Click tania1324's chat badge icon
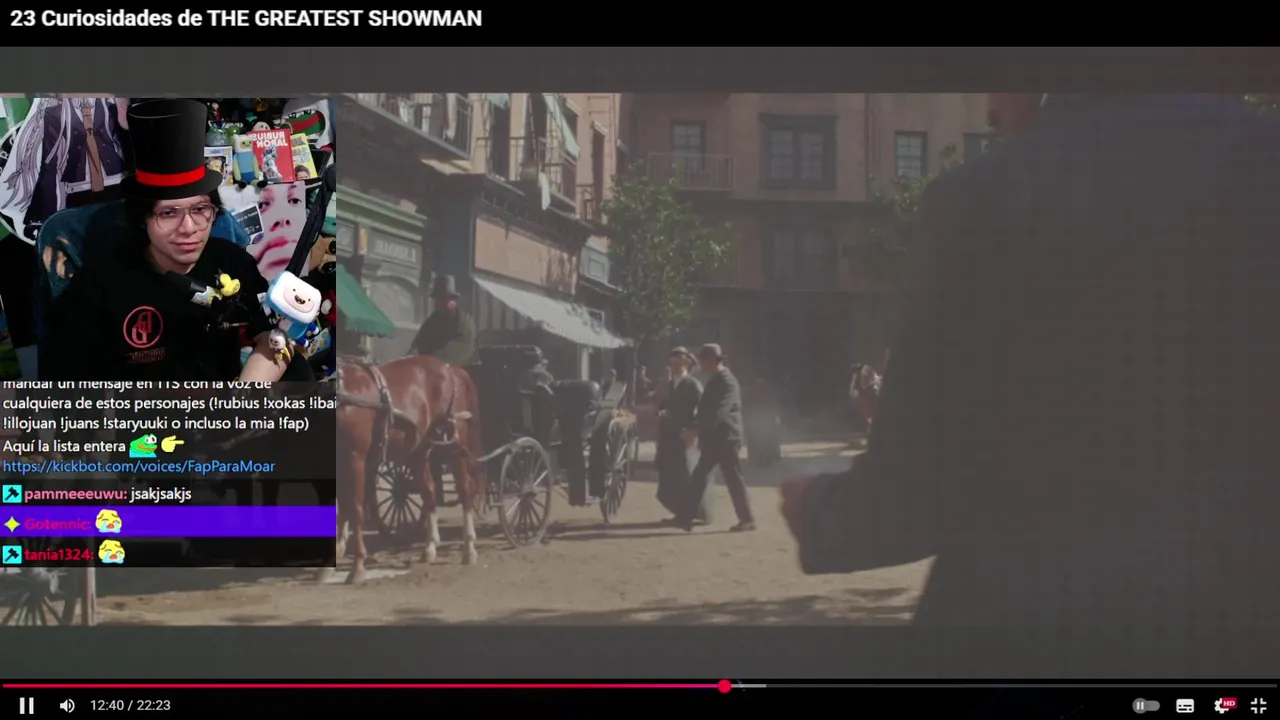 click(x=11, y=554)
